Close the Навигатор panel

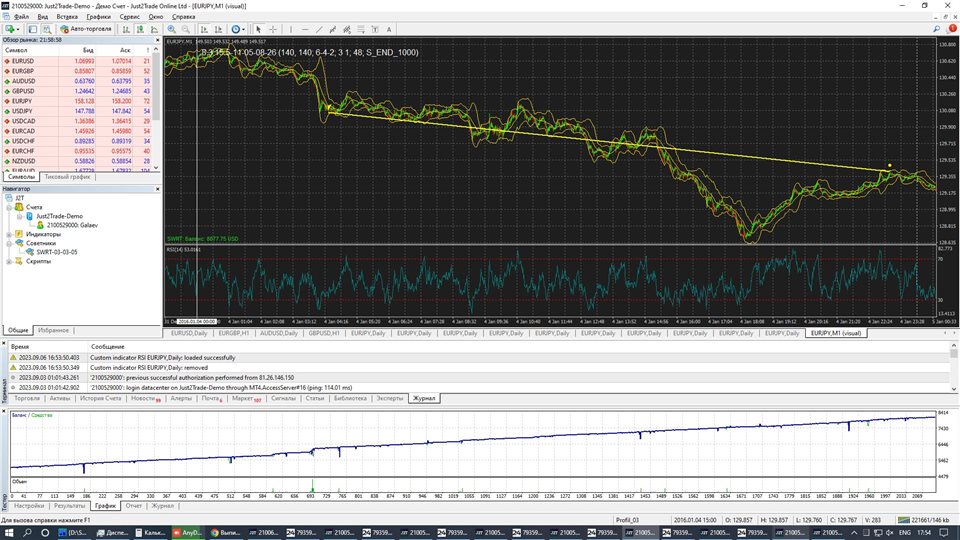pyautogui.click(x=157, y=188)
